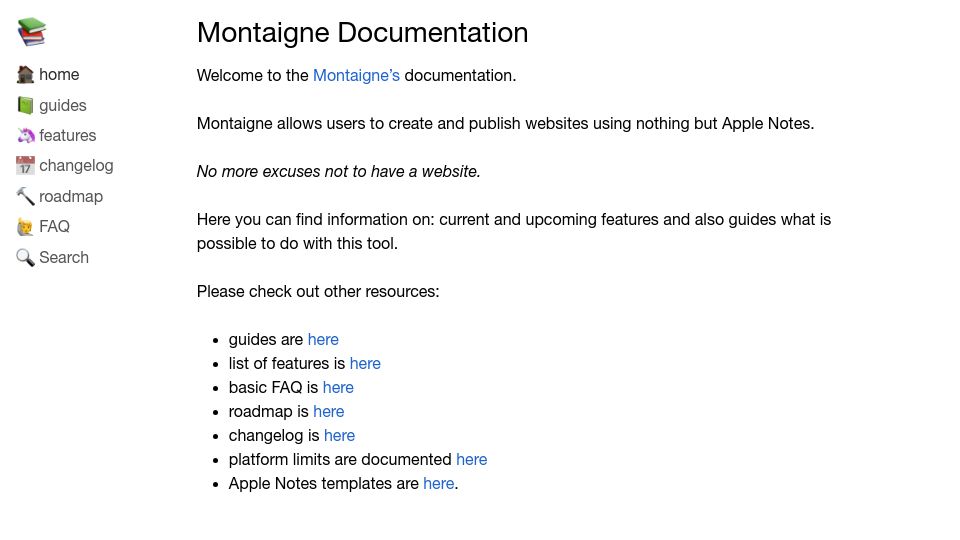Viewport: 960px width, 540px height.
Task: Click the unicorn icon beside features
Action: point(25,135)
